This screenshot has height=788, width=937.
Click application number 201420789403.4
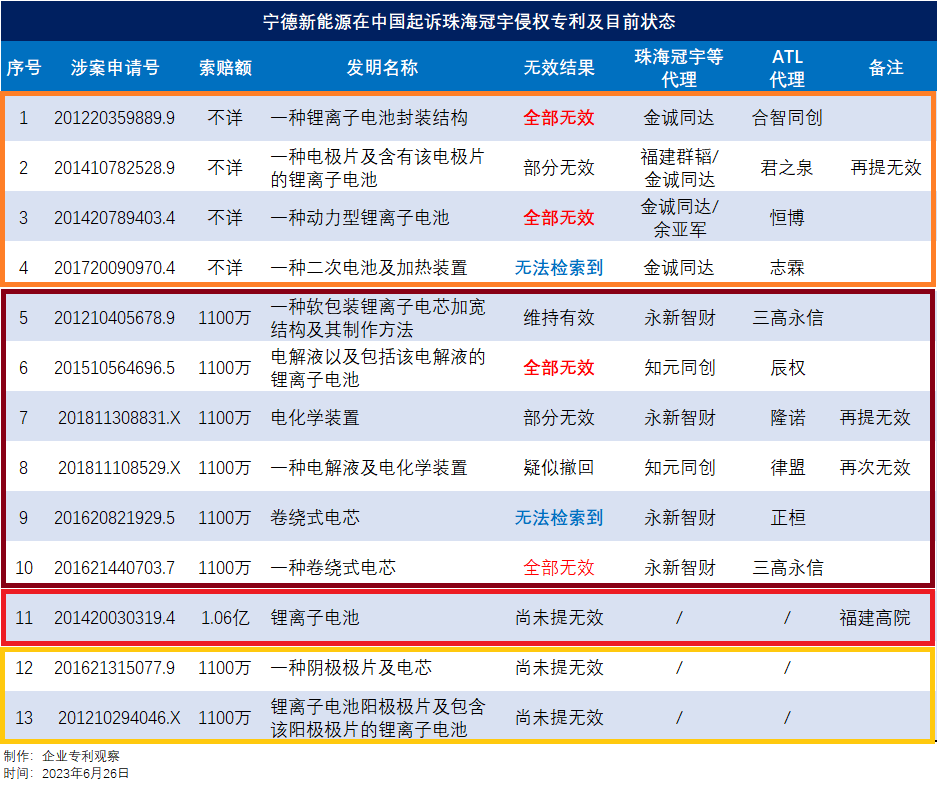(x=115, y=218)
